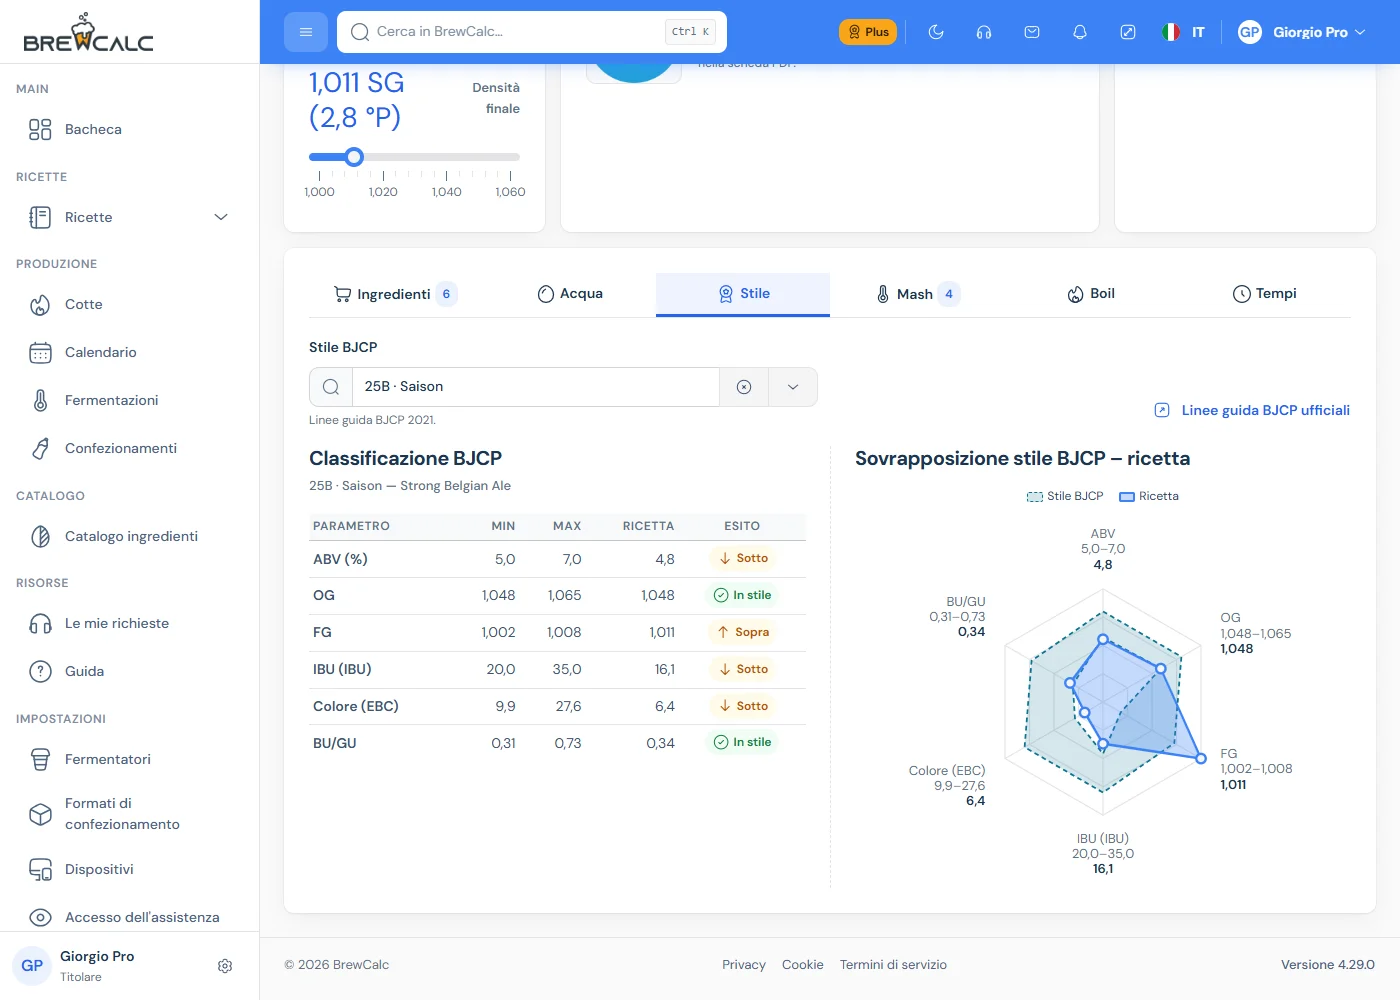Switch to the Mash tab

click(x=917, y=294)
